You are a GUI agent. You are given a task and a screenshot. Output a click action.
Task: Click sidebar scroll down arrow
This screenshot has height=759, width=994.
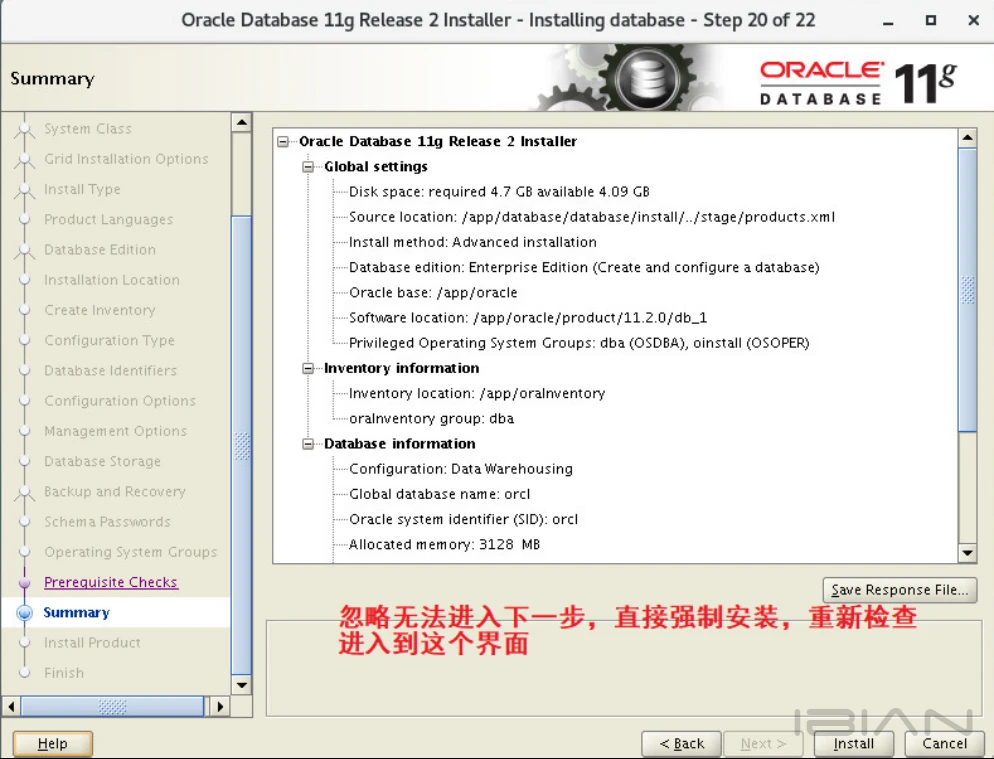pos(242,685)
